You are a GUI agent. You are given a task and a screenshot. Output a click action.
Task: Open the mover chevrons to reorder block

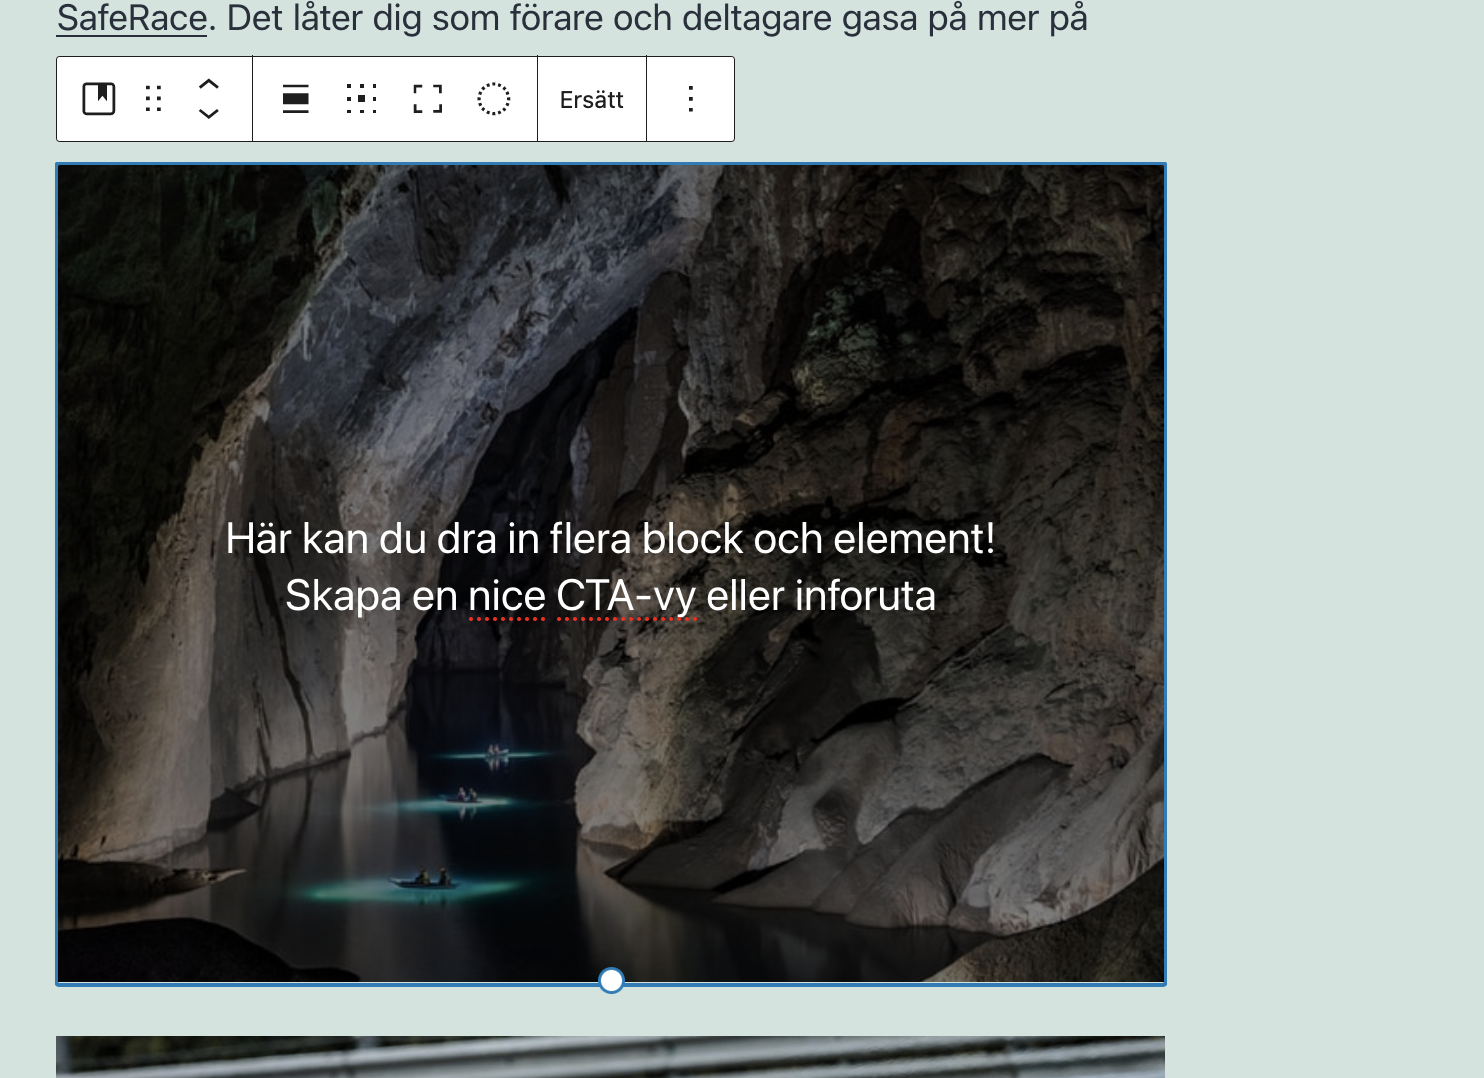tap(208, 98)
